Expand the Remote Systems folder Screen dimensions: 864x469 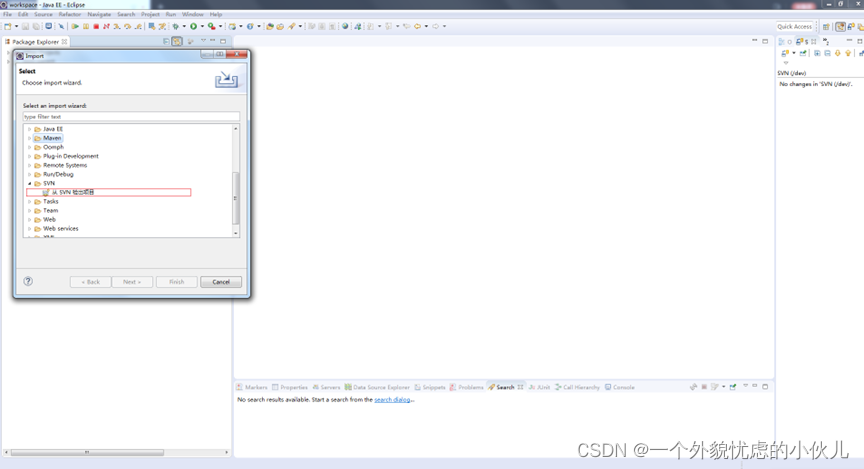pyautogui.click(x=30, y=165)
